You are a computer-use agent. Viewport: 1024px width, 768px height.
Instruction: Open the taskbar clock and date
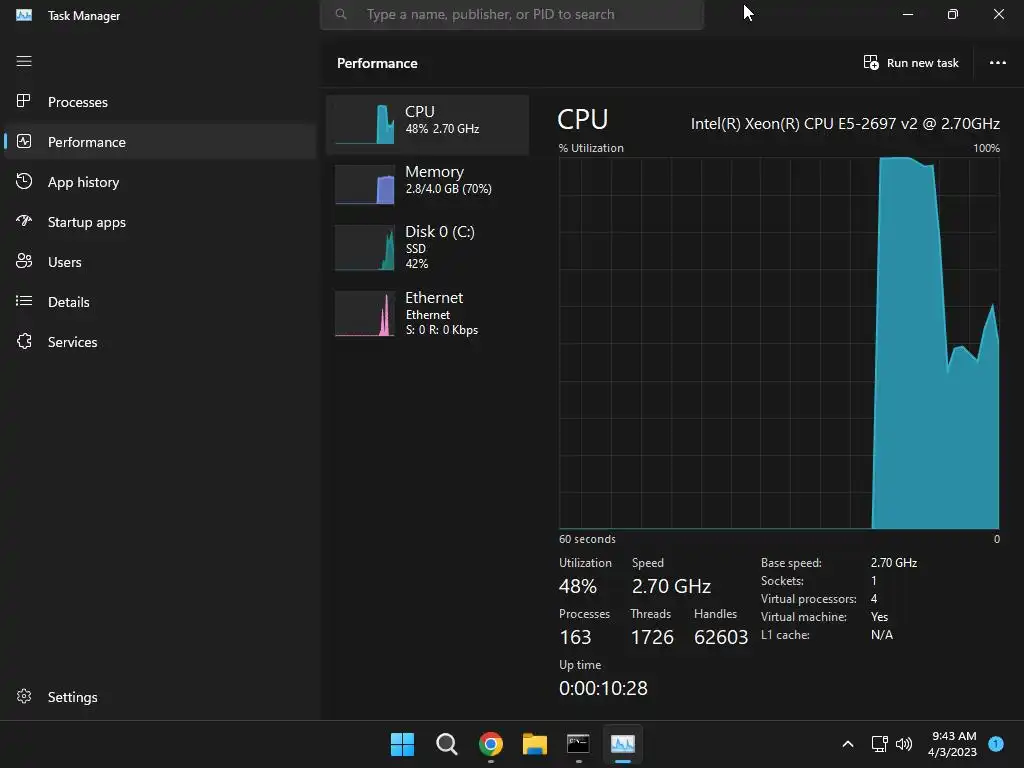point(953,744)
